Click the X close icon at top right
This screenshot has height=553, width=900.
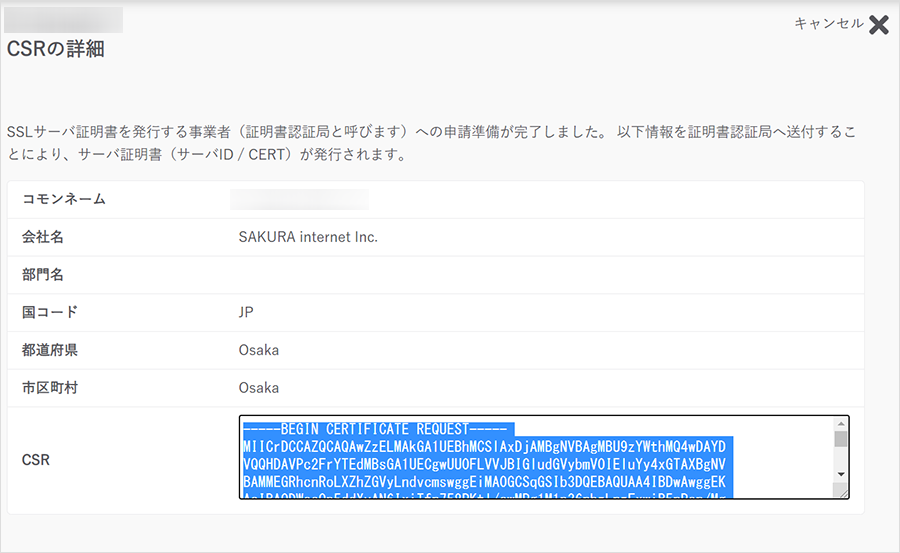[x=878, y=25]
